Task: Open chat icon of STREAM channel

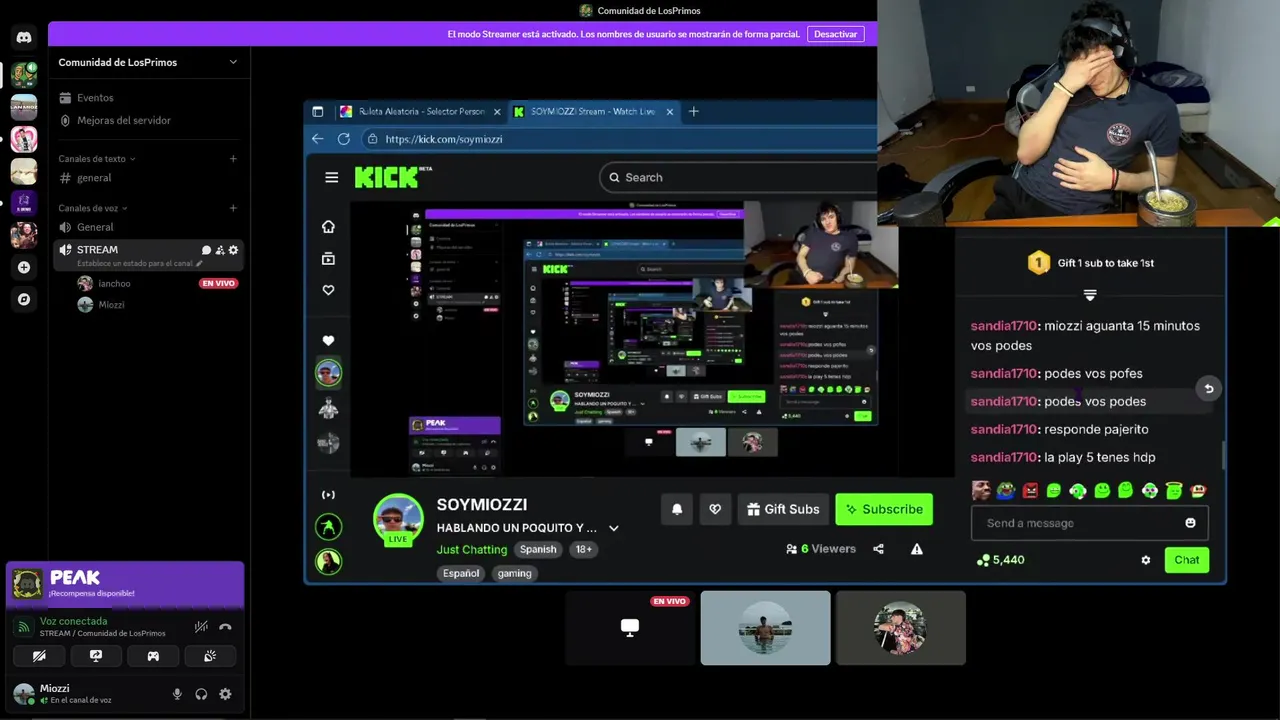Action: [207, 250]
